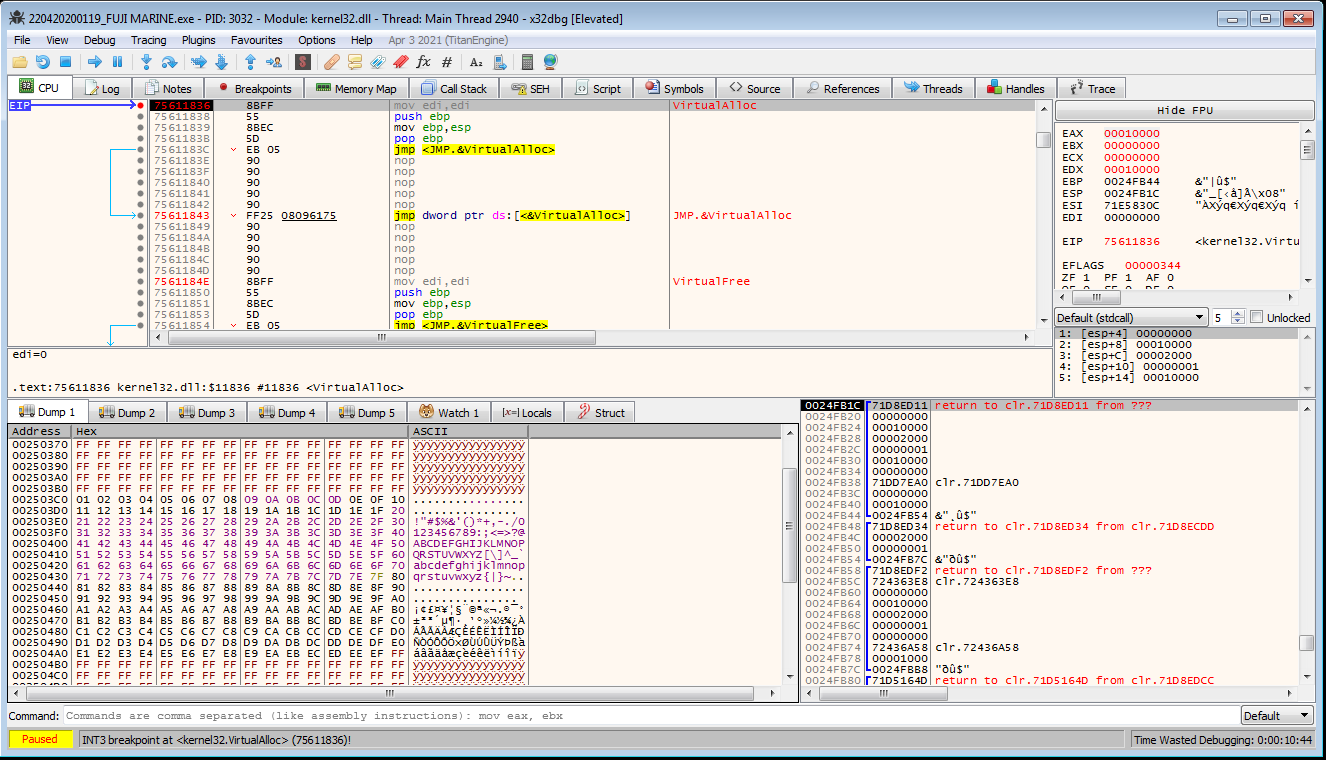Select the Struct tab
Screen dimensions: 1326x760
coord(600,412)
